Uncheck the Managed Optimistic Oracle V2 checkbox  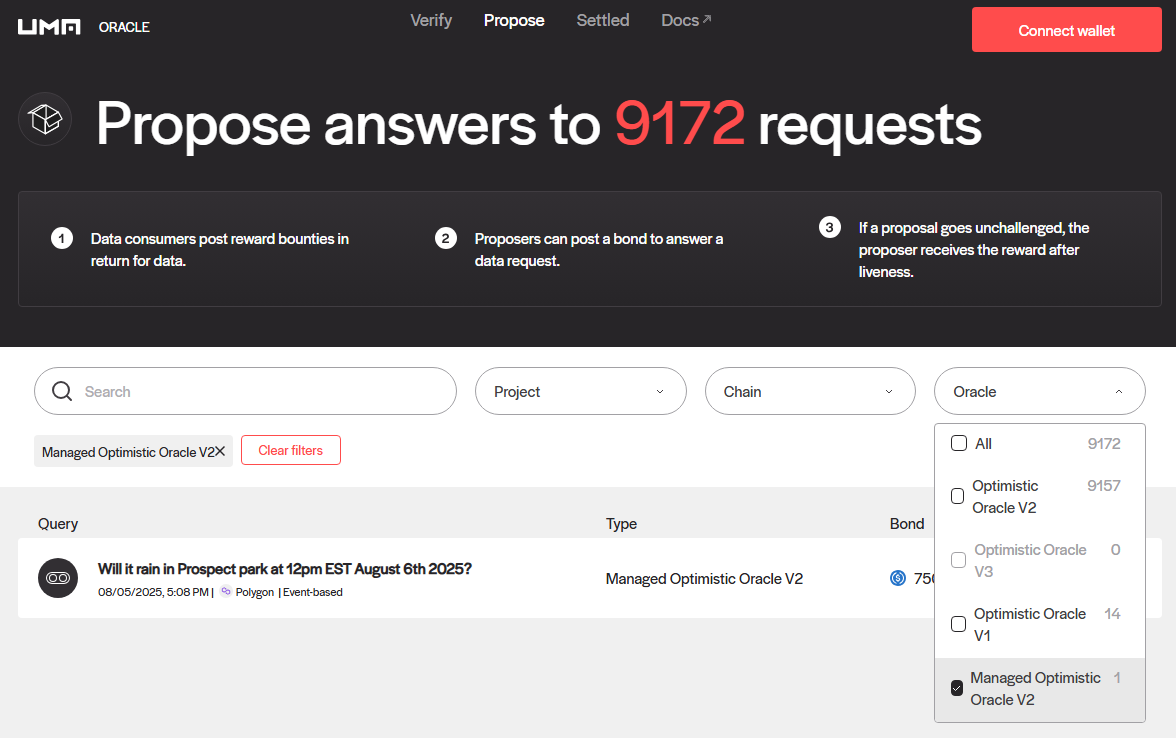(957, 688)
